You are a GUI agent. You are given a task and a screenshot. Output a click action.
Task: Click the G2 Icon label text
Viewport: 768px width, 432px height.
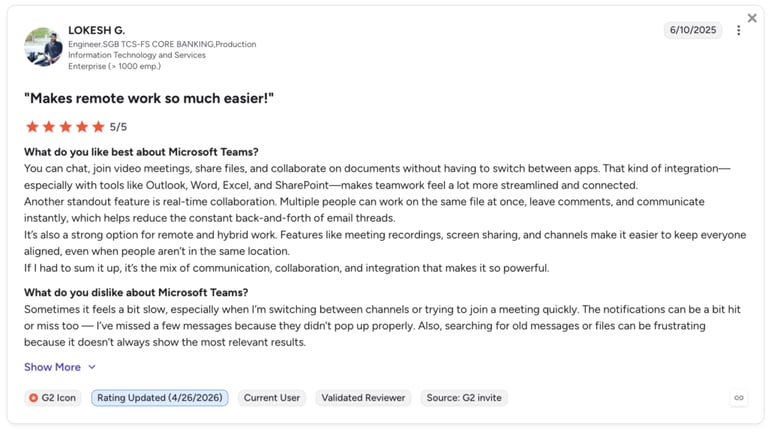[58, 398]
